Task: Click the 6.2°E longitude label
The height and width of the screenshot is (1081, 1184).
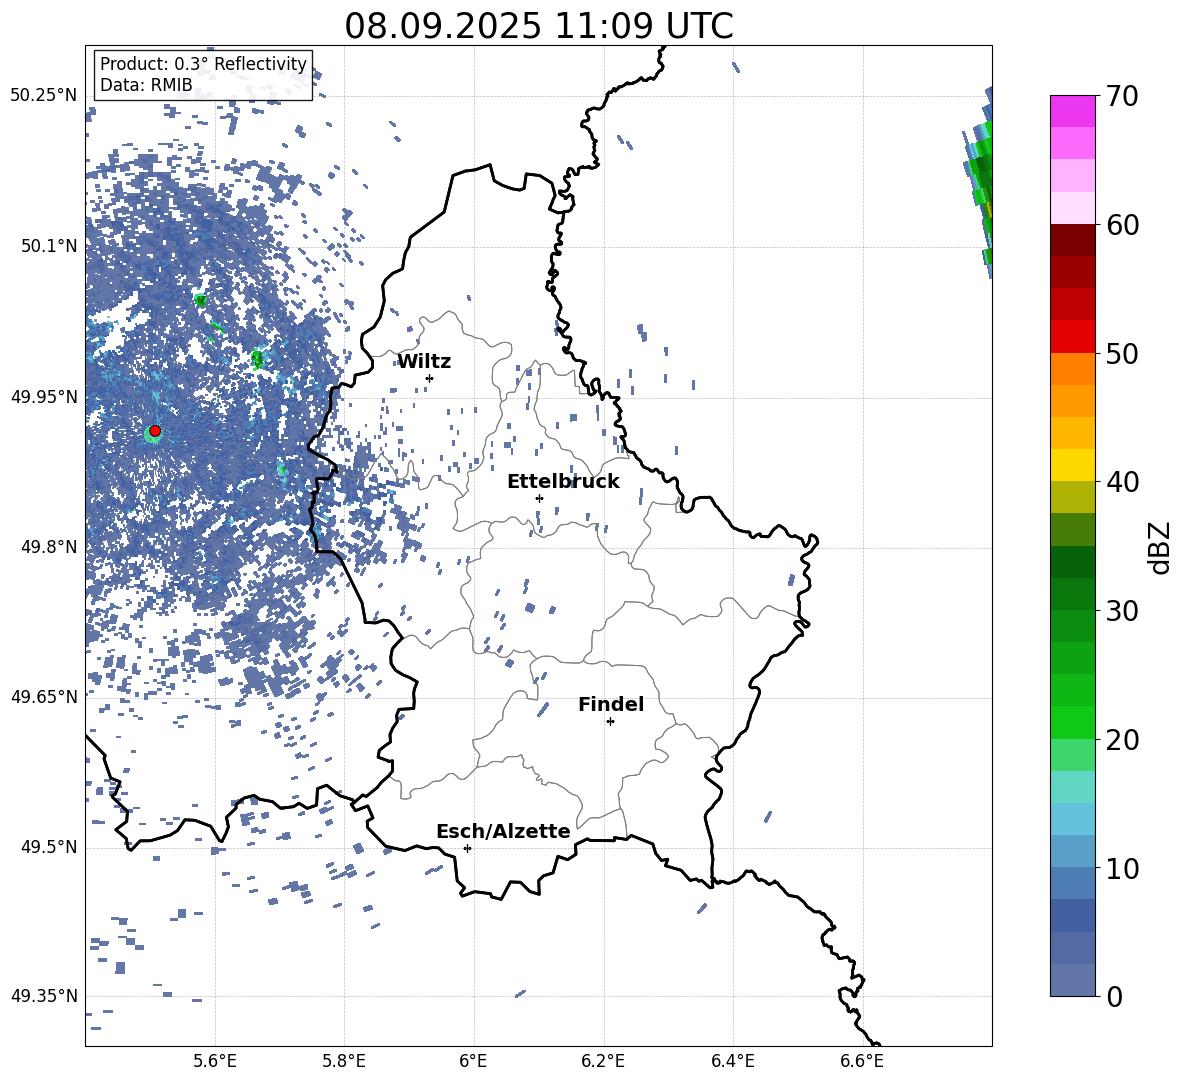Action: click(603, 1061)
